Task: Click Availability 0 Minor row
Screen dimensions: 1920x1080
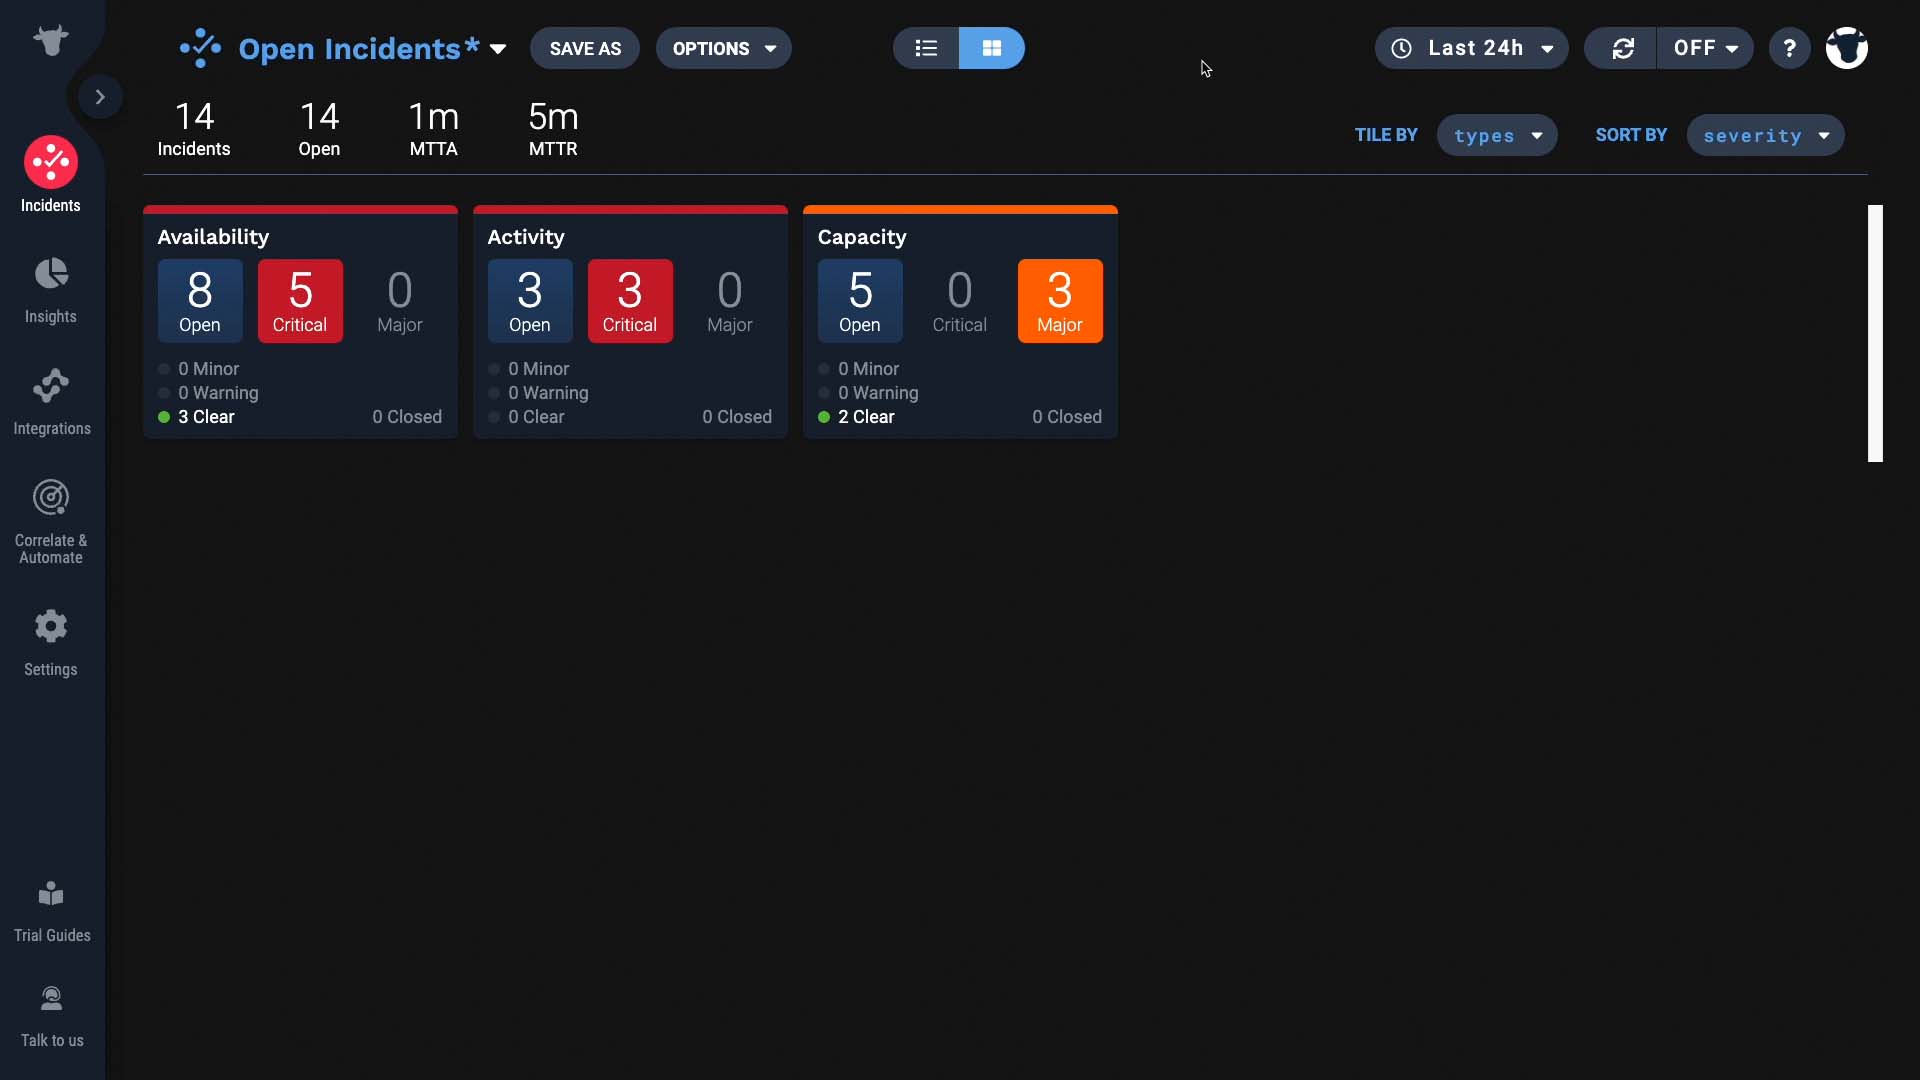Action: click(199, 369)
